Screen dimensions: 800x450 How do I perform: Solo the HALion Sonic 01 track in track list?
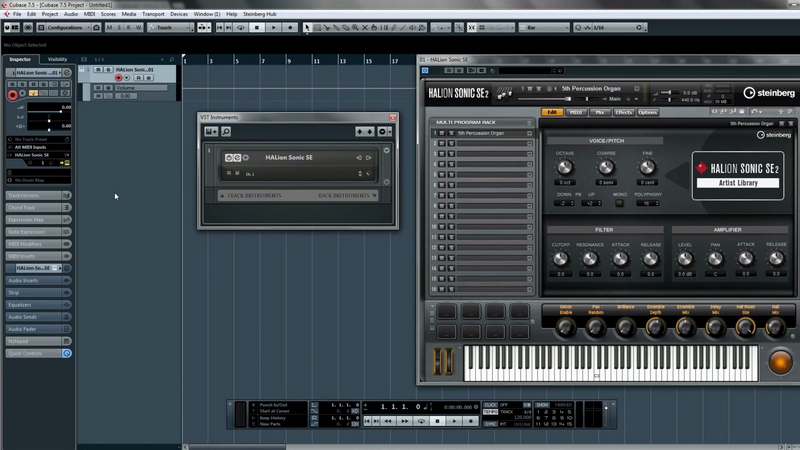pyautogui.click(x=108, y=69)
